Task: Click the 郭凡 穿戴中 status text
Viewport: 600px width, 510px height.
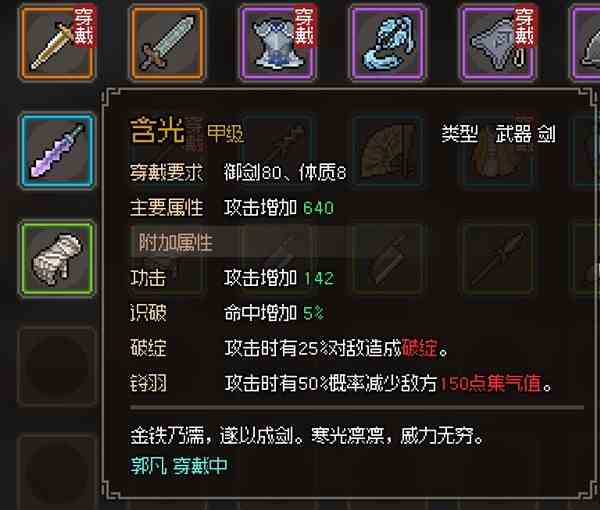Action: 179,466
